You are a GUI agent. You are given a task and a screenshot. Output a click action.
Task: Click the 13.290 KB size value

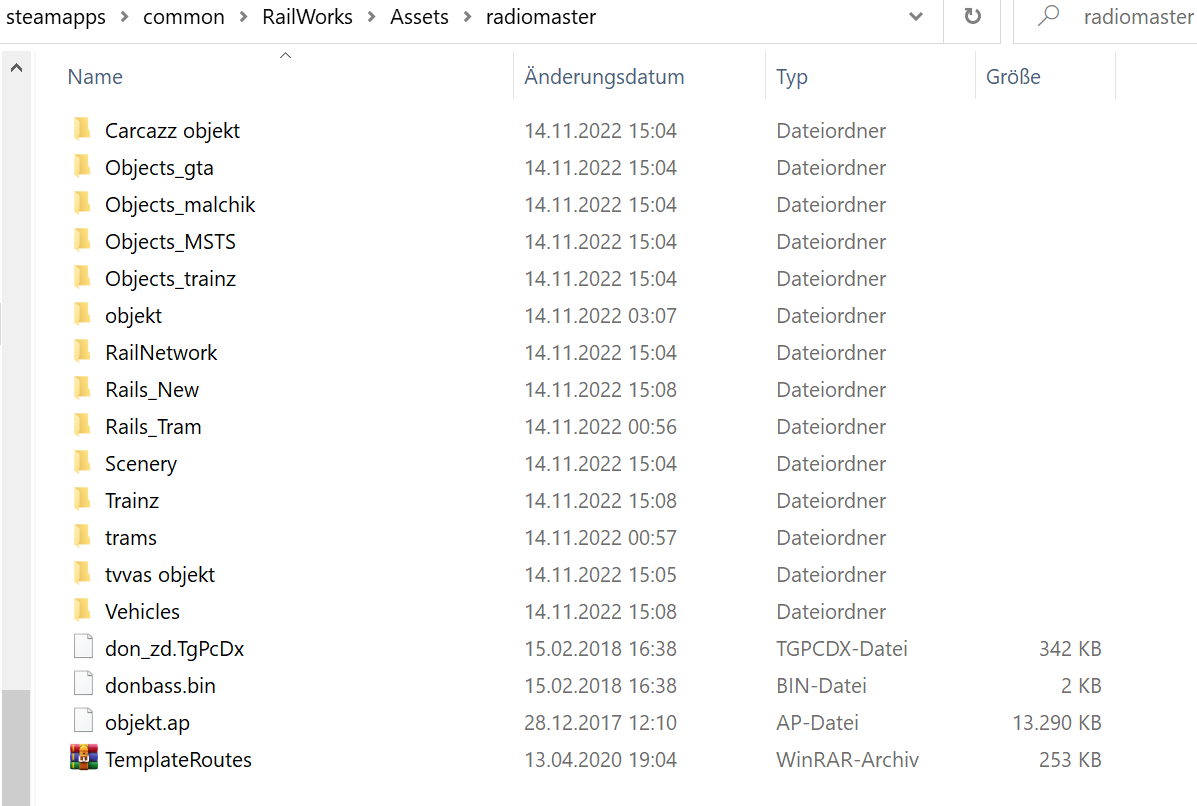coord(1057,723)
